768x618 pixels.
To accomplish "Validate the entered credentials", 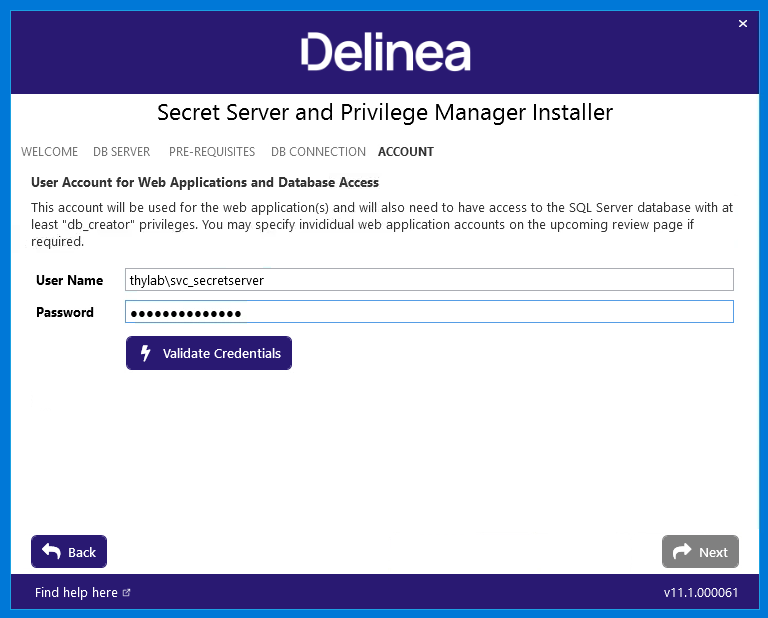I will tap(209, 353).
